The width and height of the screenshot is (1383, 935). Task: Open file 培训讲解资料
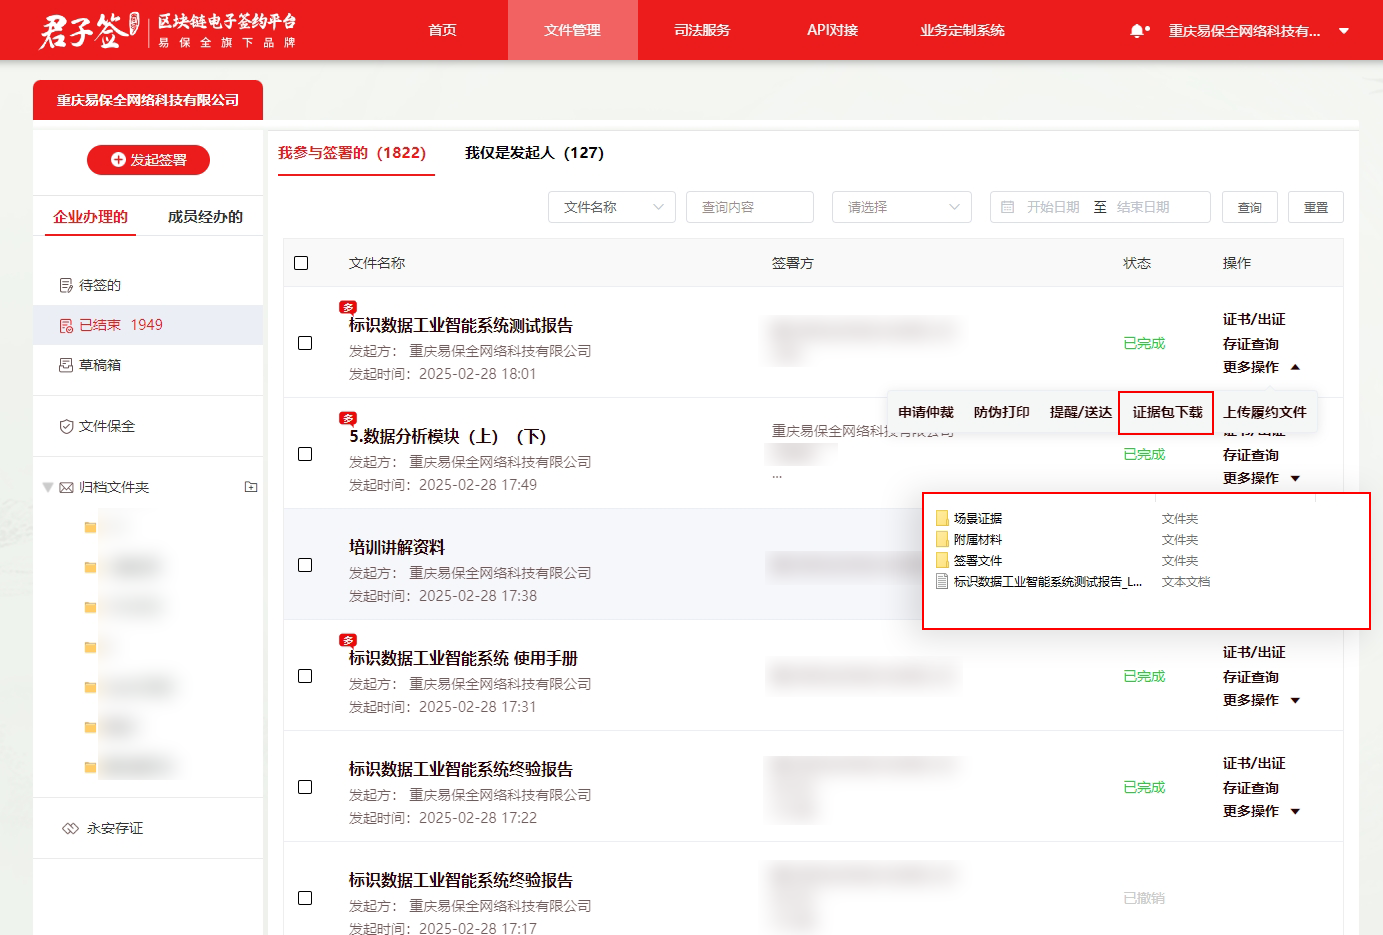[x=397, y=547]
